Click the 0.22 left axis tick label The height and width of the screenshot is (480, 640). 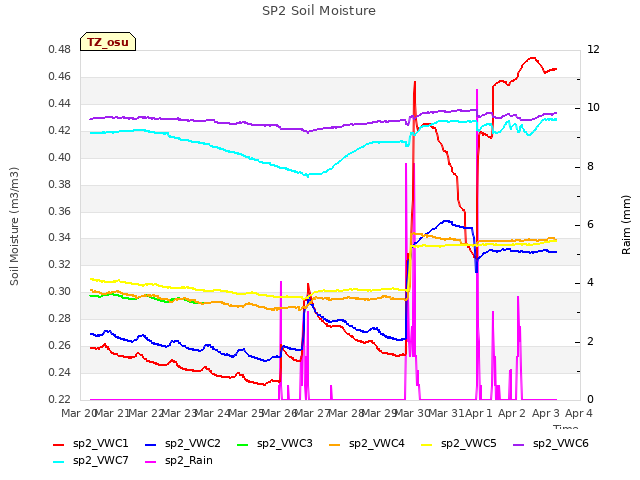point(60,399)
